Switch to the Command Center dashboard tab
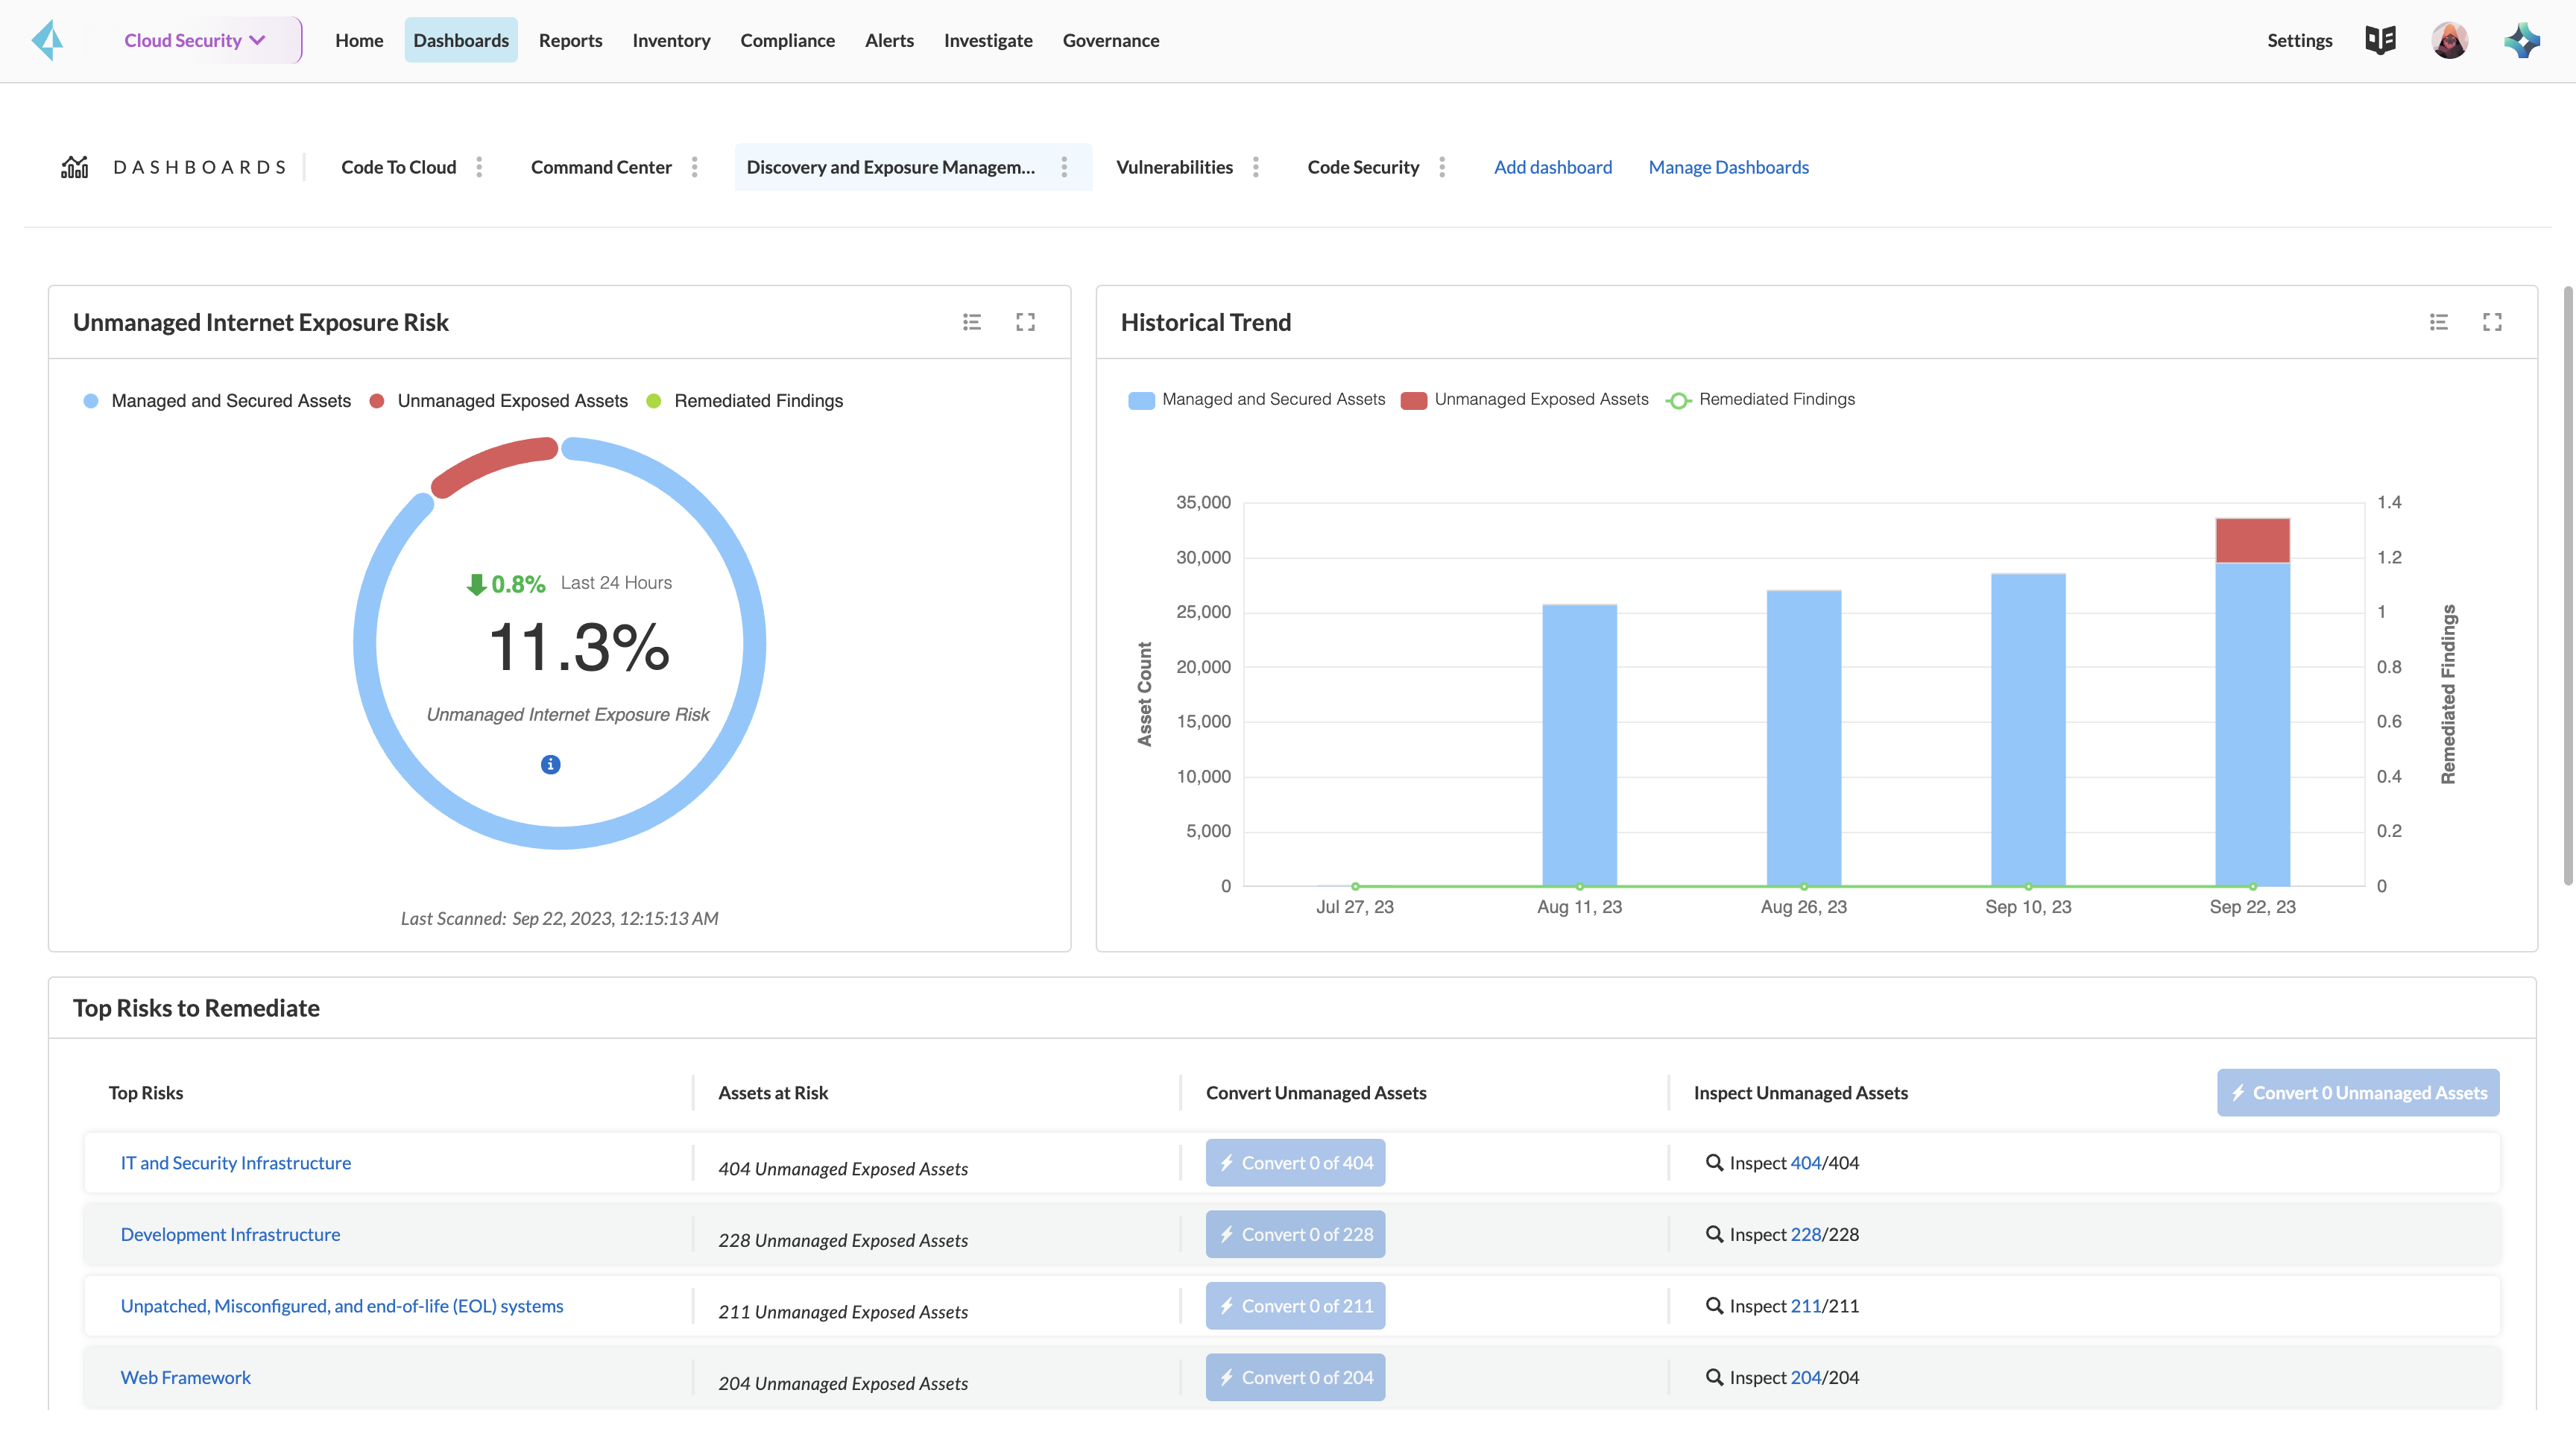 click(600, 167)
